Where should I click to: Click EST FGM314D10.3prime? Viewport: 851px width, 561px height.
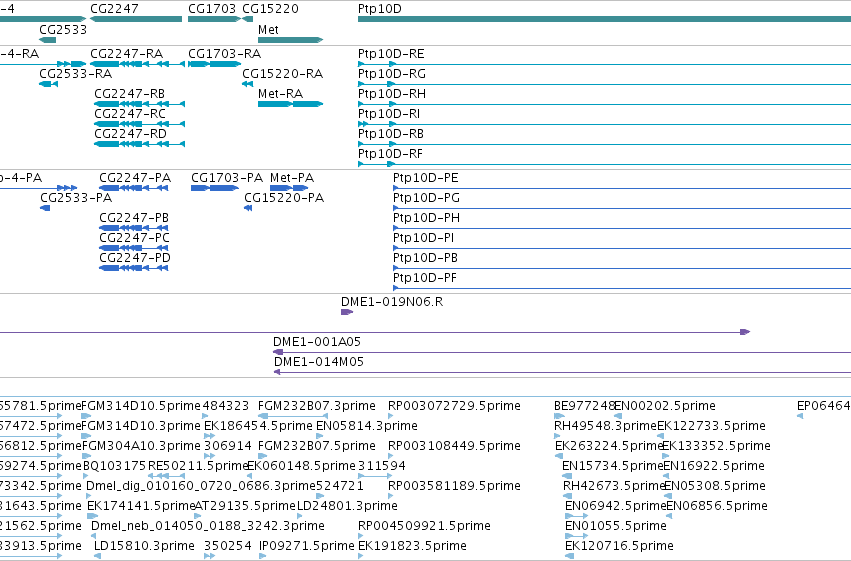[x=86, y=436]
